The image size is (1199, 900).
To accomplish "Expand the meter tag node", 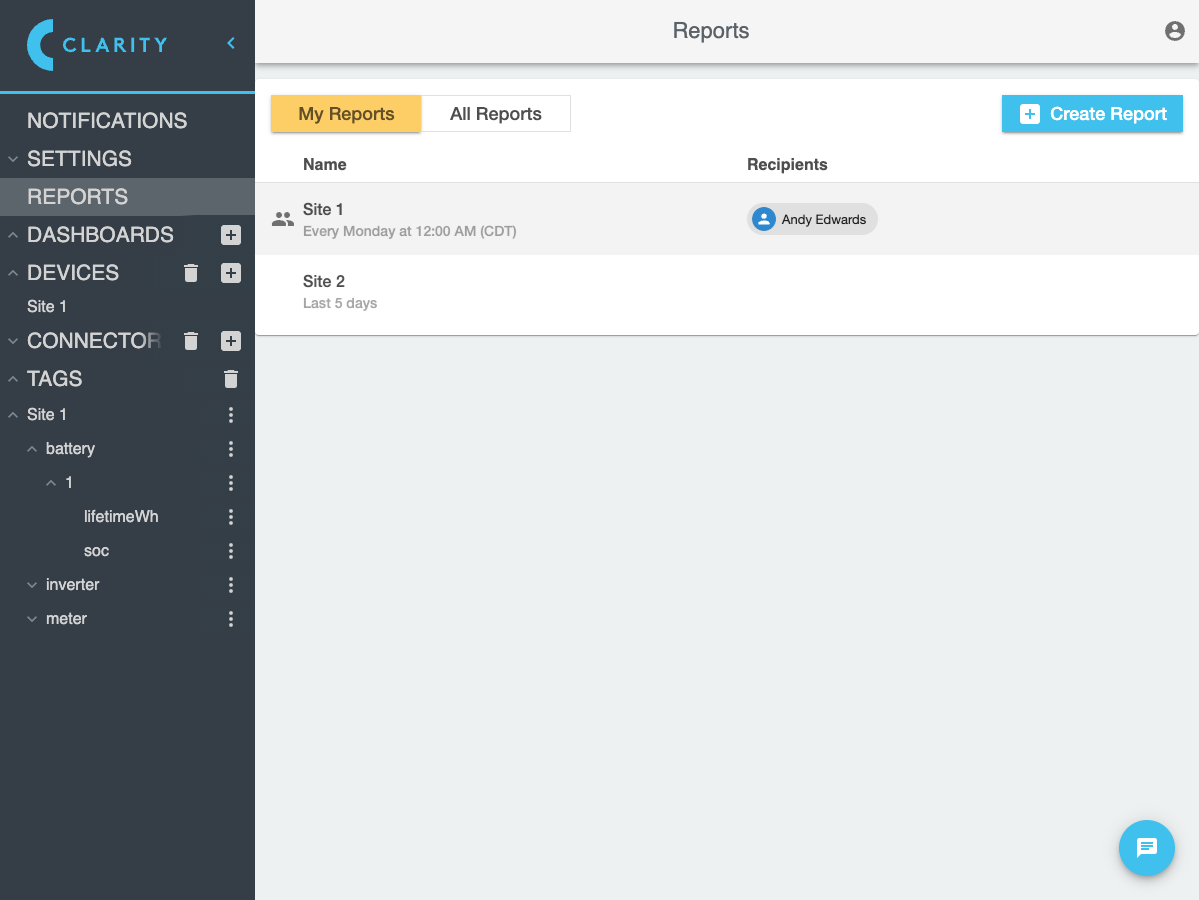I will pyautogui.click(x=32, y=619).
